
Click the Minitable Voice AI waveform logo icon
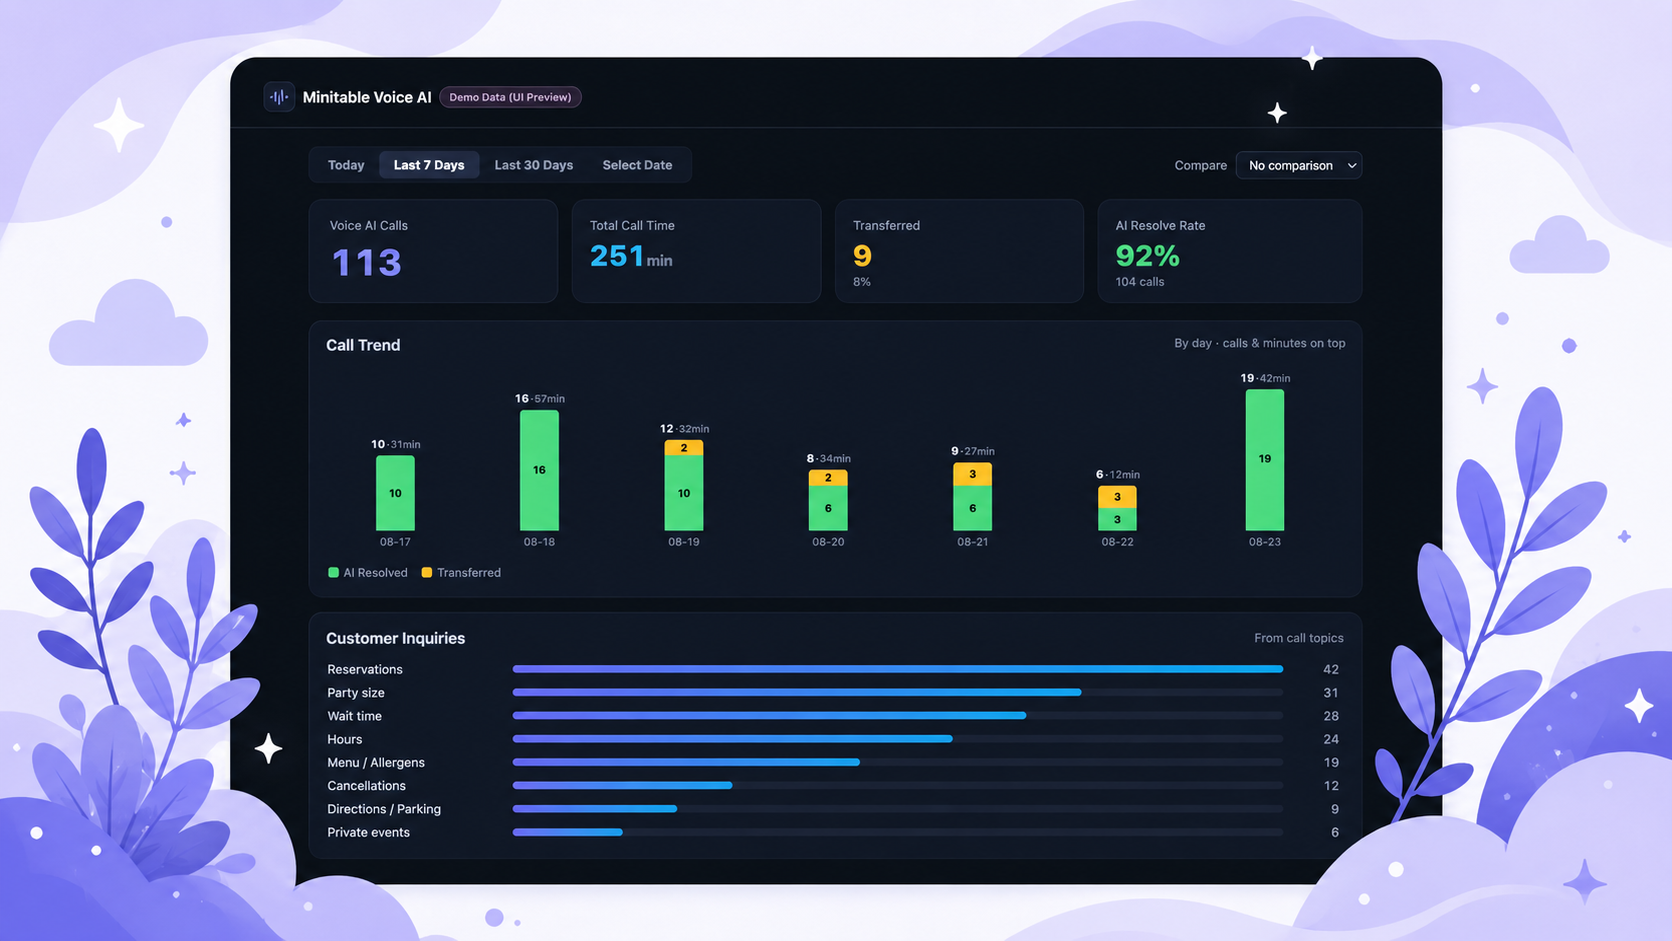pyautogui.click(x=279, y=97)
